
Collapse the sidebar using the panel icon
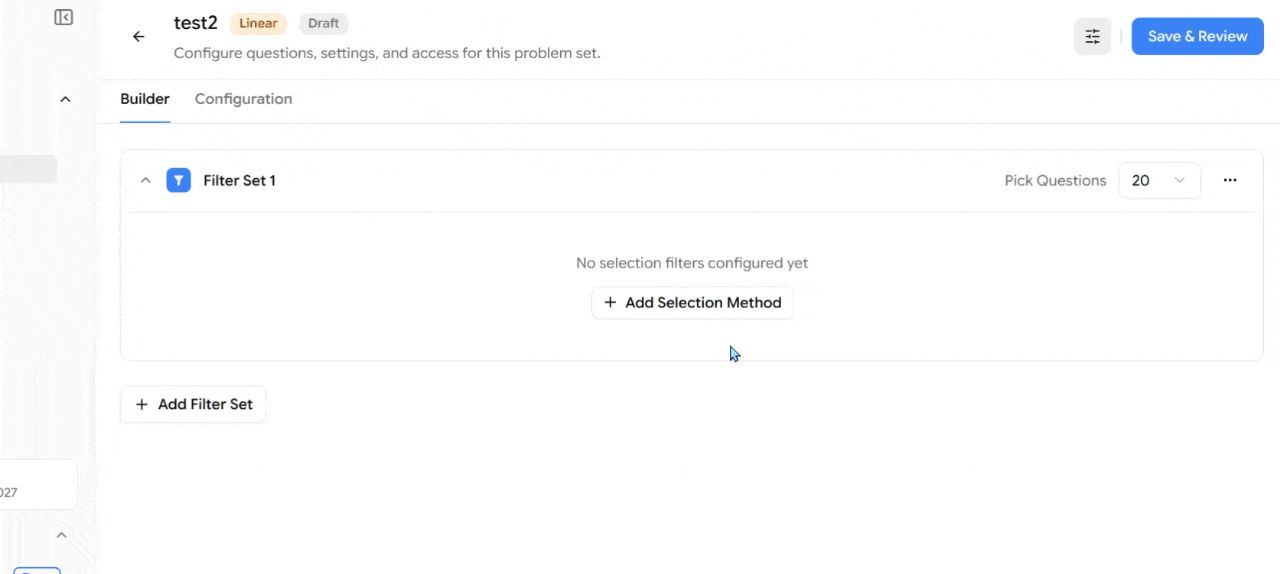[x=63, y=17]
